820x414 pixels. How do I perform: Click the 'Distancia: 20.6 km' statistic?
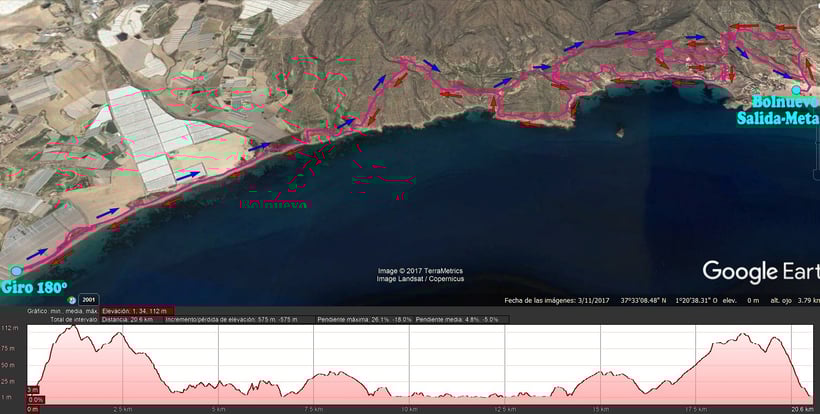pyautogui.click(x=127, y=319)
